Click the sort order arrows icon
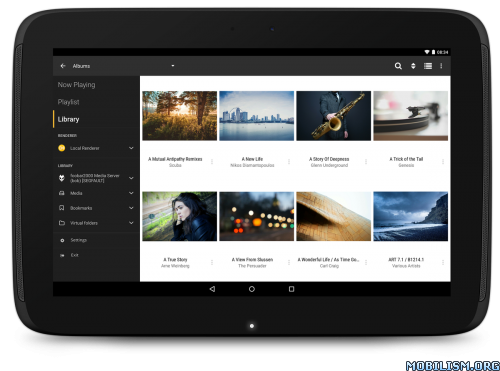 [413, 66]
